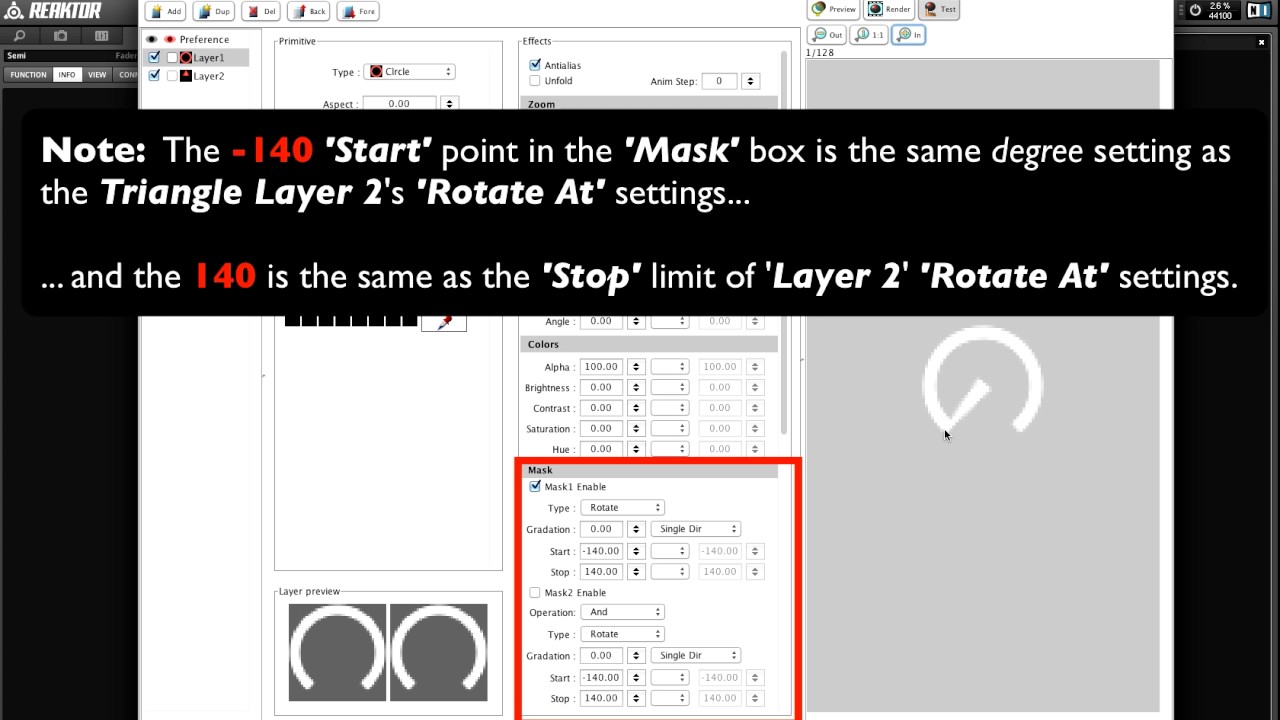Delete layer with Del button
The image size is (1280, 720).
(260, 11)
